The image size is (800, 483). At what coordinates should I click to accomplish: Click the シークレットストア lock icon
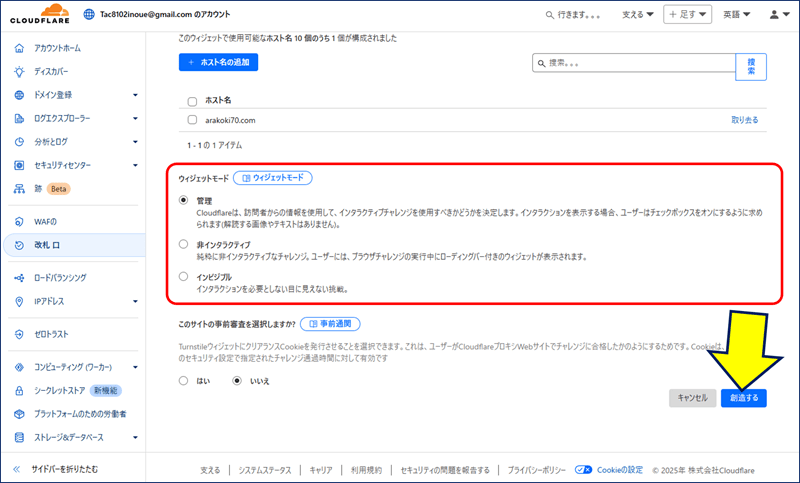pyautogui.click(x=19, y=391)
